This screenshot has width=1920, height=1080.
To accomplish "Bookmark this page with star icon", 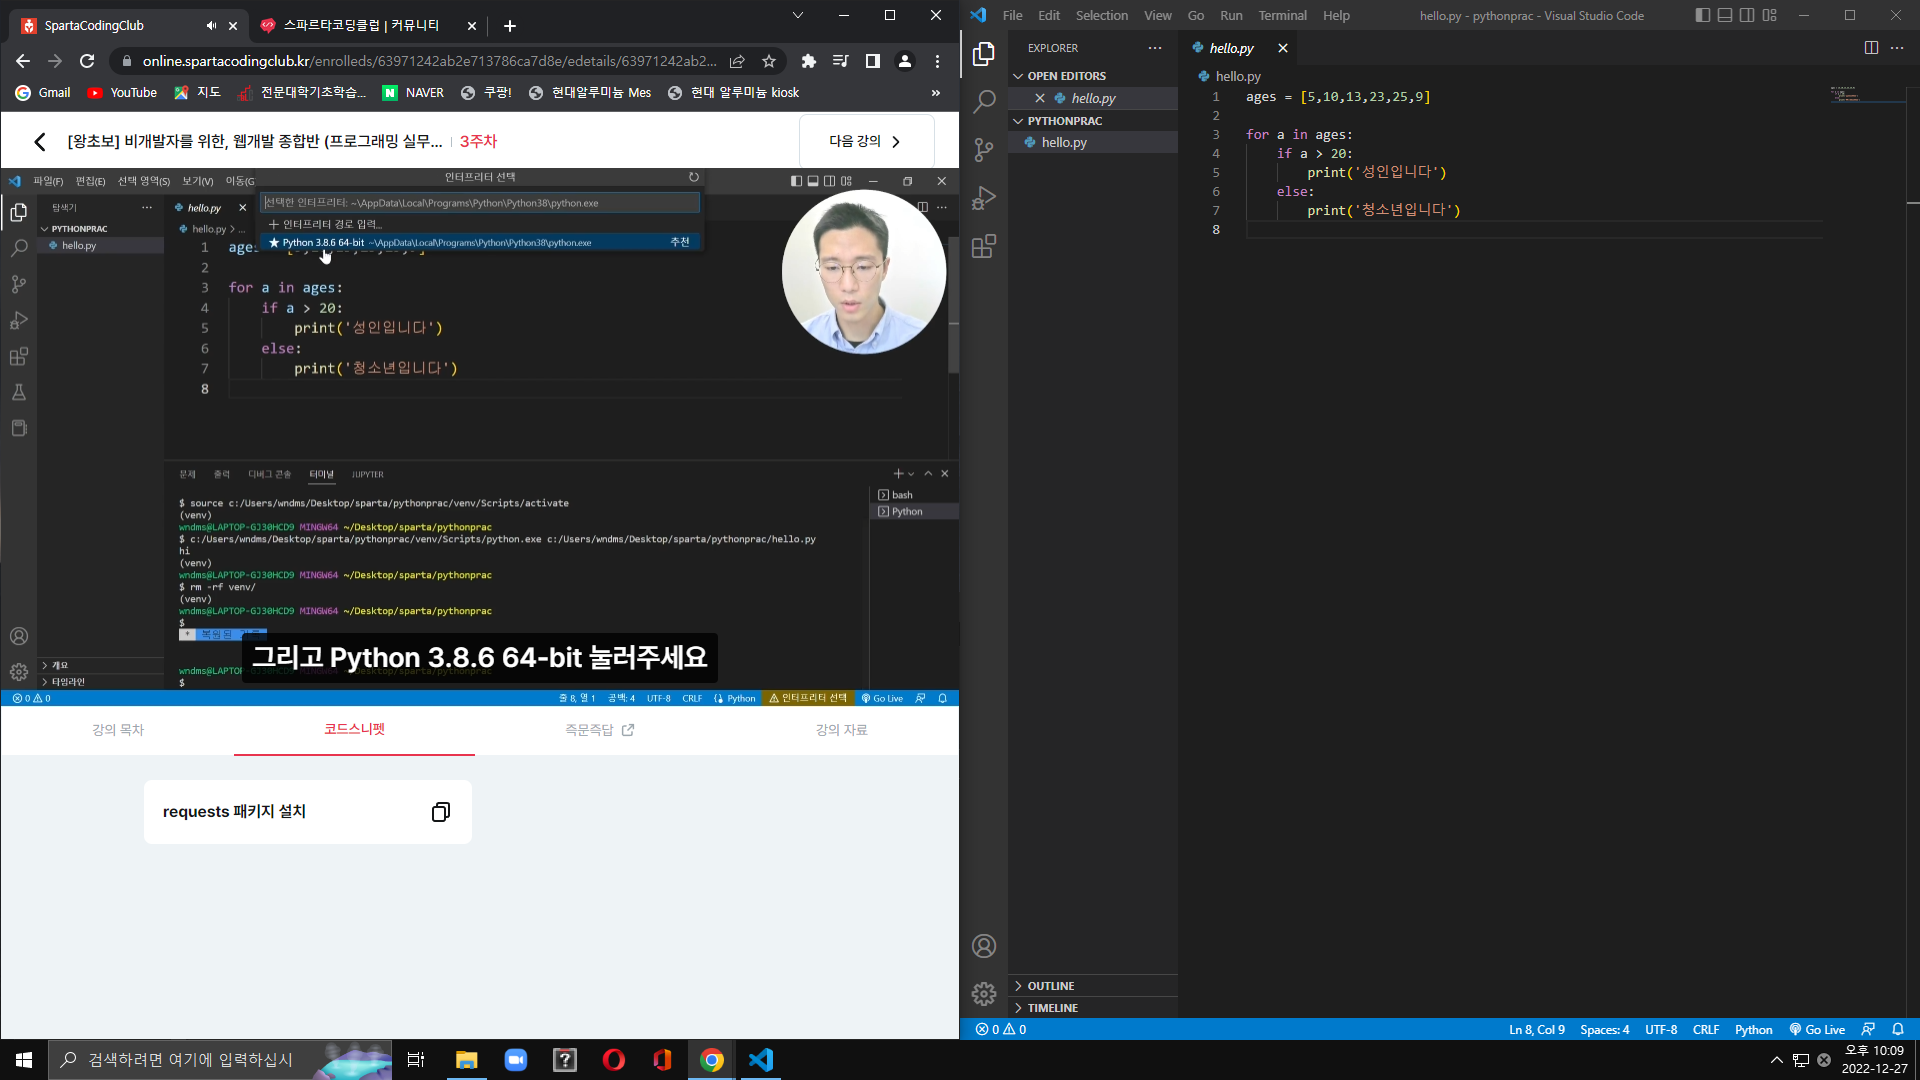I will (x=769, y=61).
